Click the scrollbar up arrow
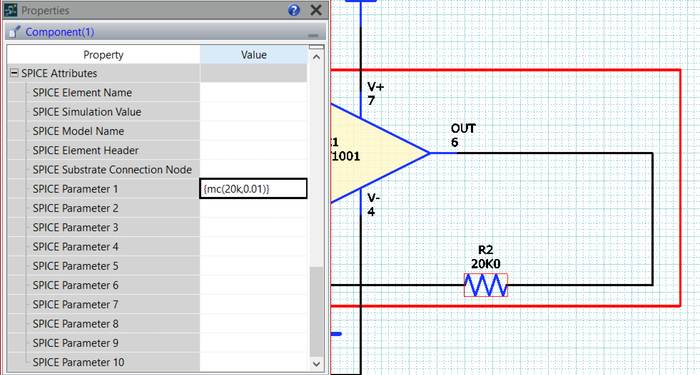700x375 pixels. pos(317,57)
